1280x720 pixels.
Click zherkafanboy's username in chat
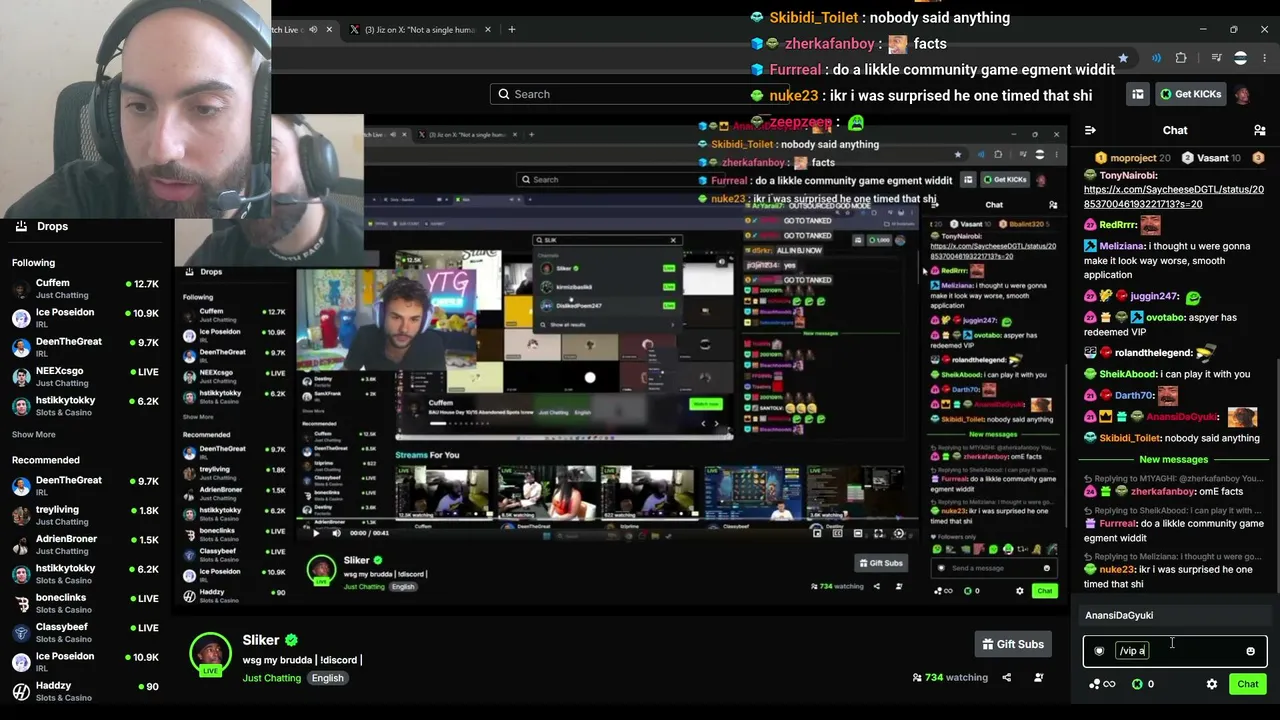click(x=1163, y=492)
